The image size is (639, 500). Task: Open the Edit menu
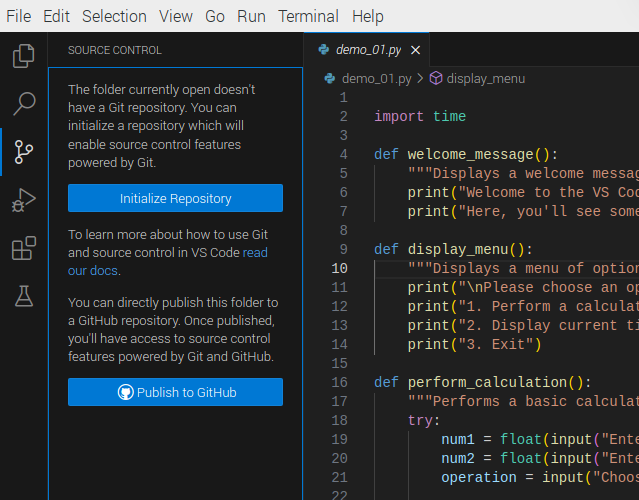pos(56,16)
